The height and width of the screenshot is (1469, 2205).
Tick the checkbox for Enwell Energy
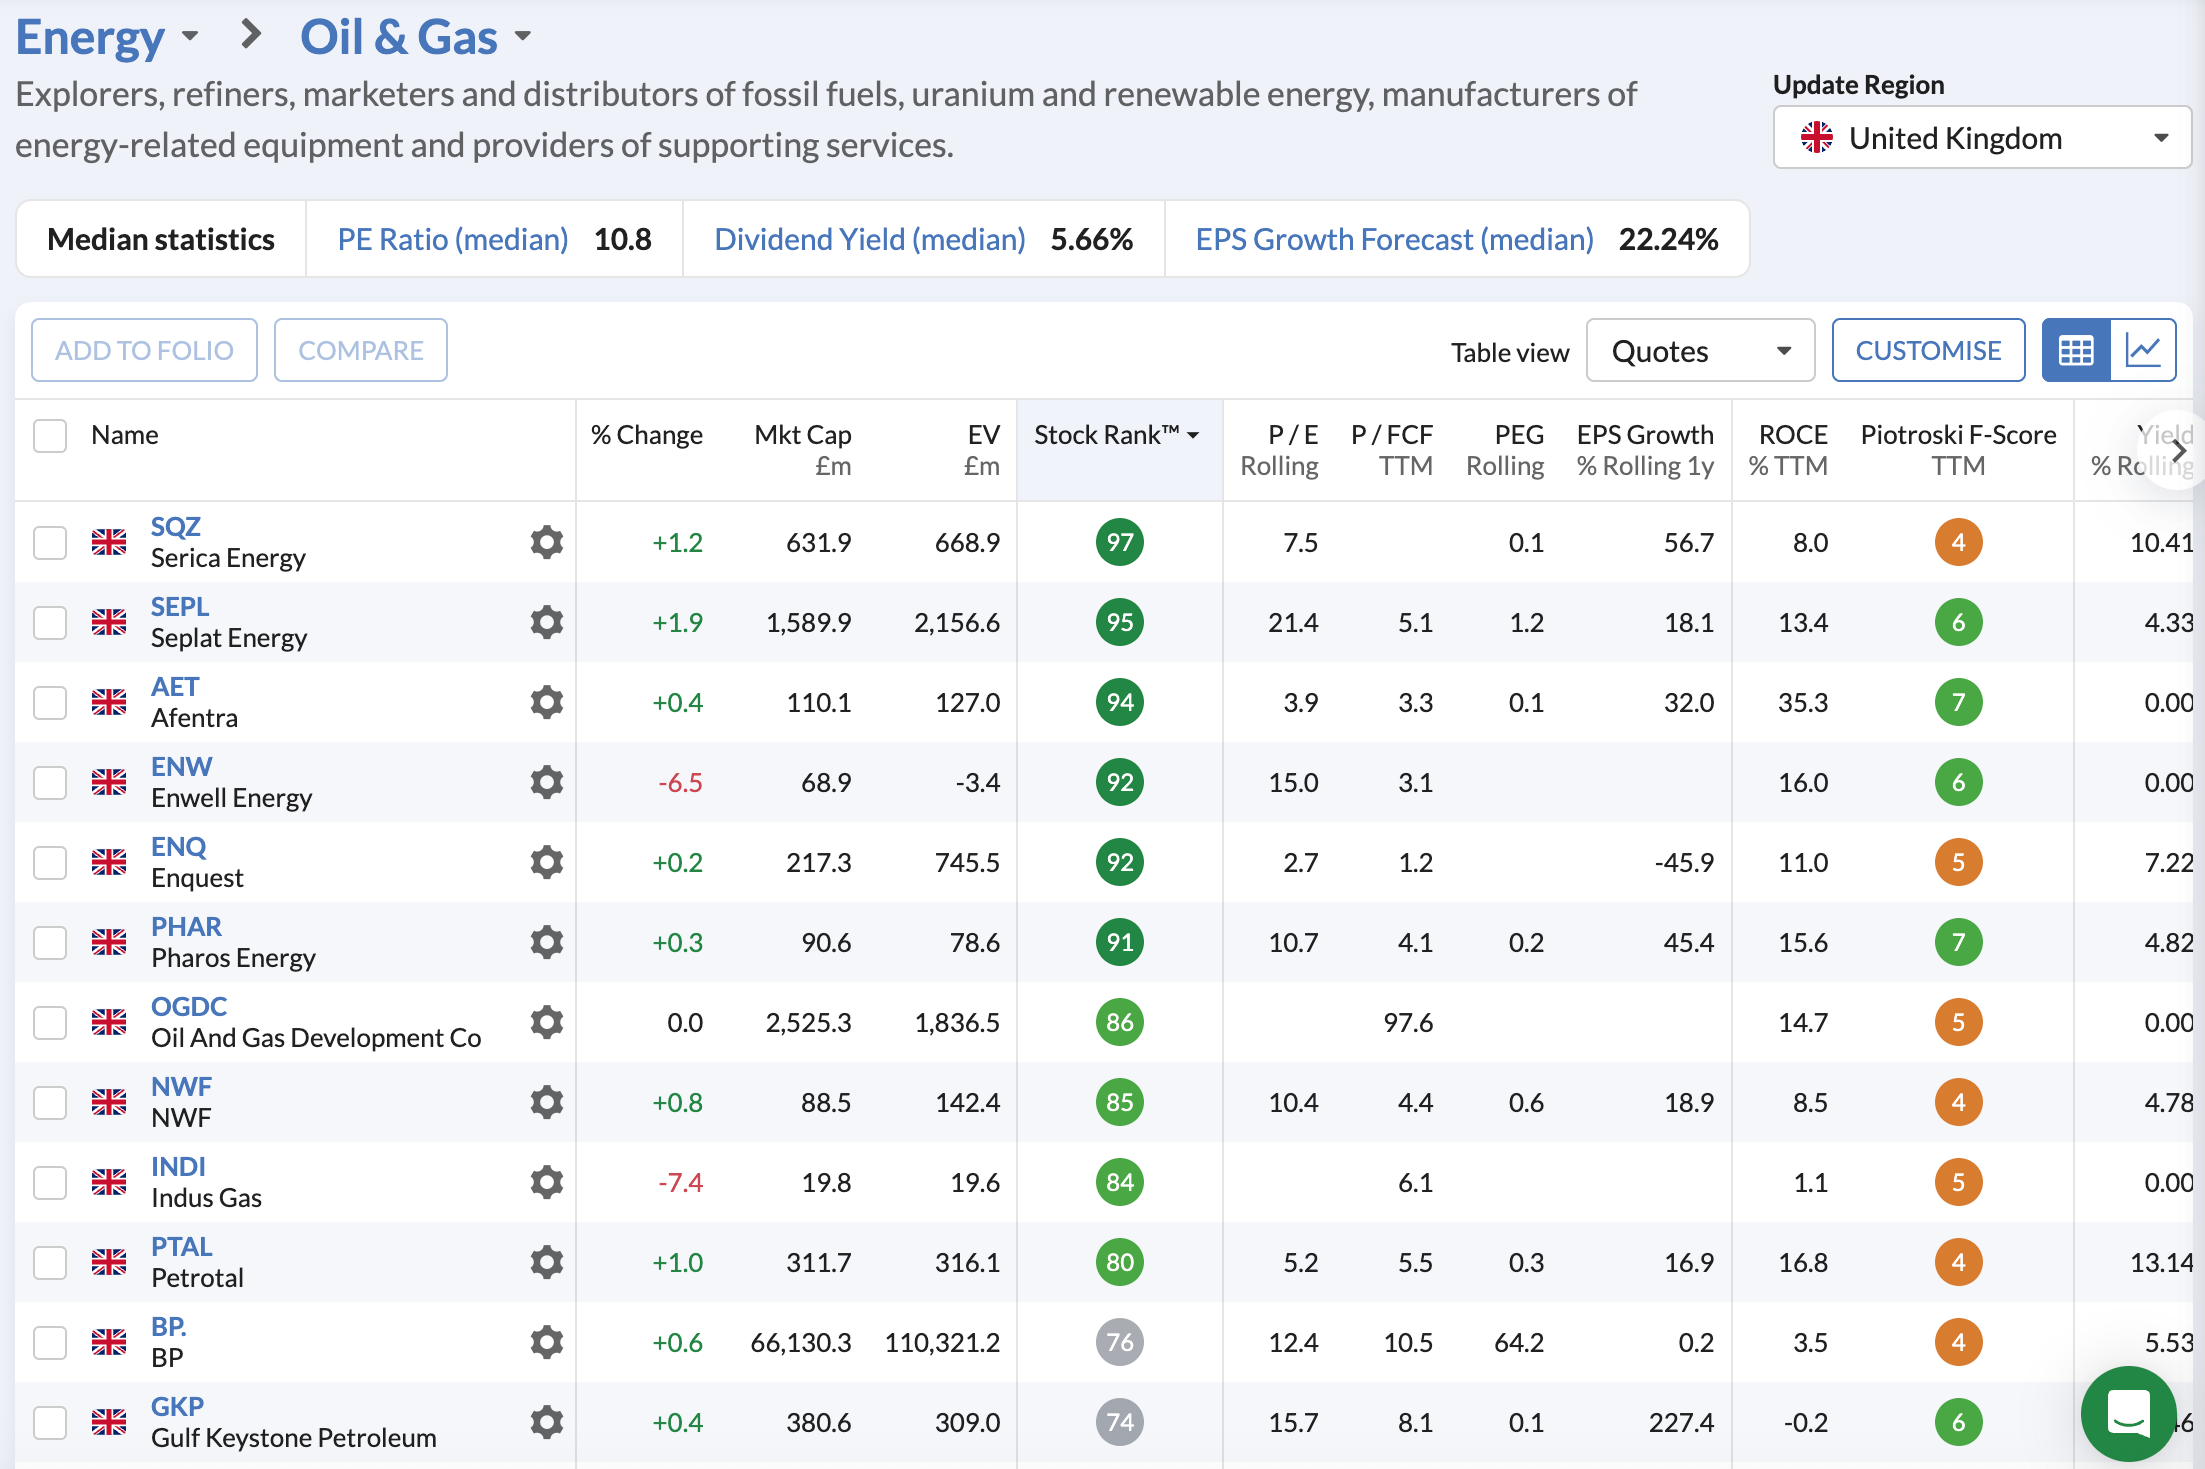pos(50,782)
